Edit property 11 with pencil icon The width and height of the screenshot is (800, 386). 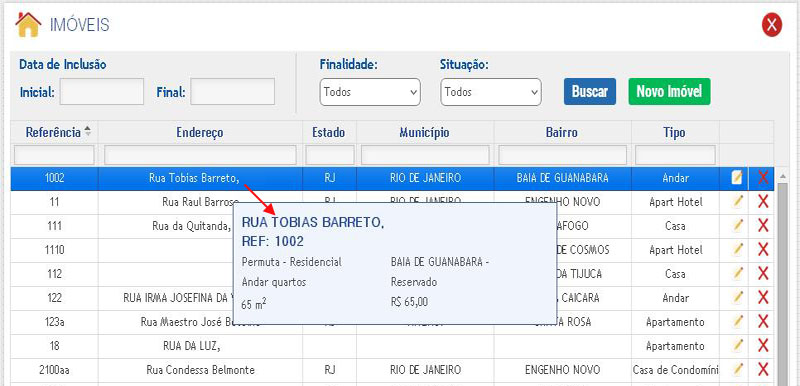(737, 202)
